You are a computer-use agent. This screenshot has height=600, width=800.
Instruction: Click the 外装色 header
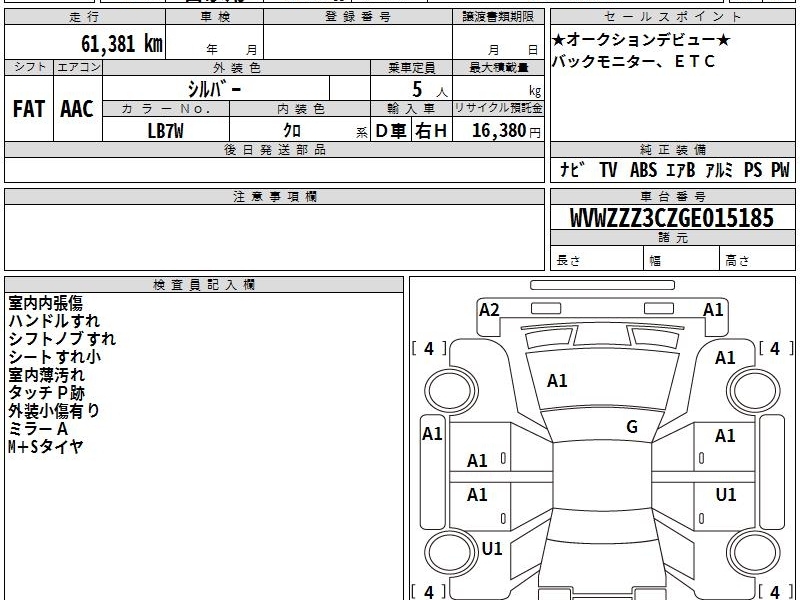[x=237, y=67]
